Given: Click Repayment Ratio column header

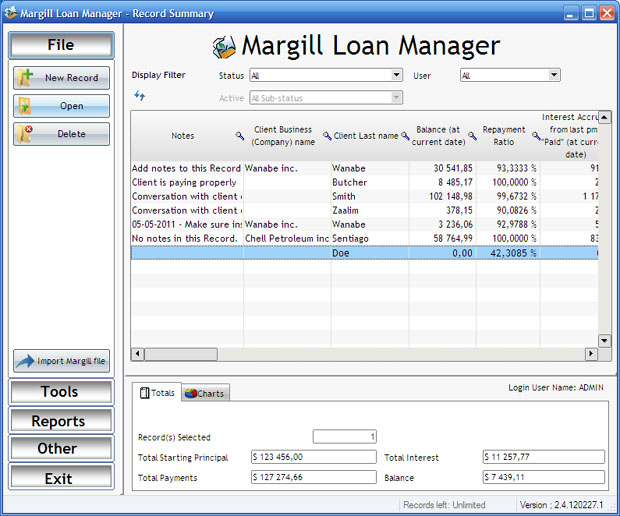Looking at the screenshot, I should click(504, 136).
